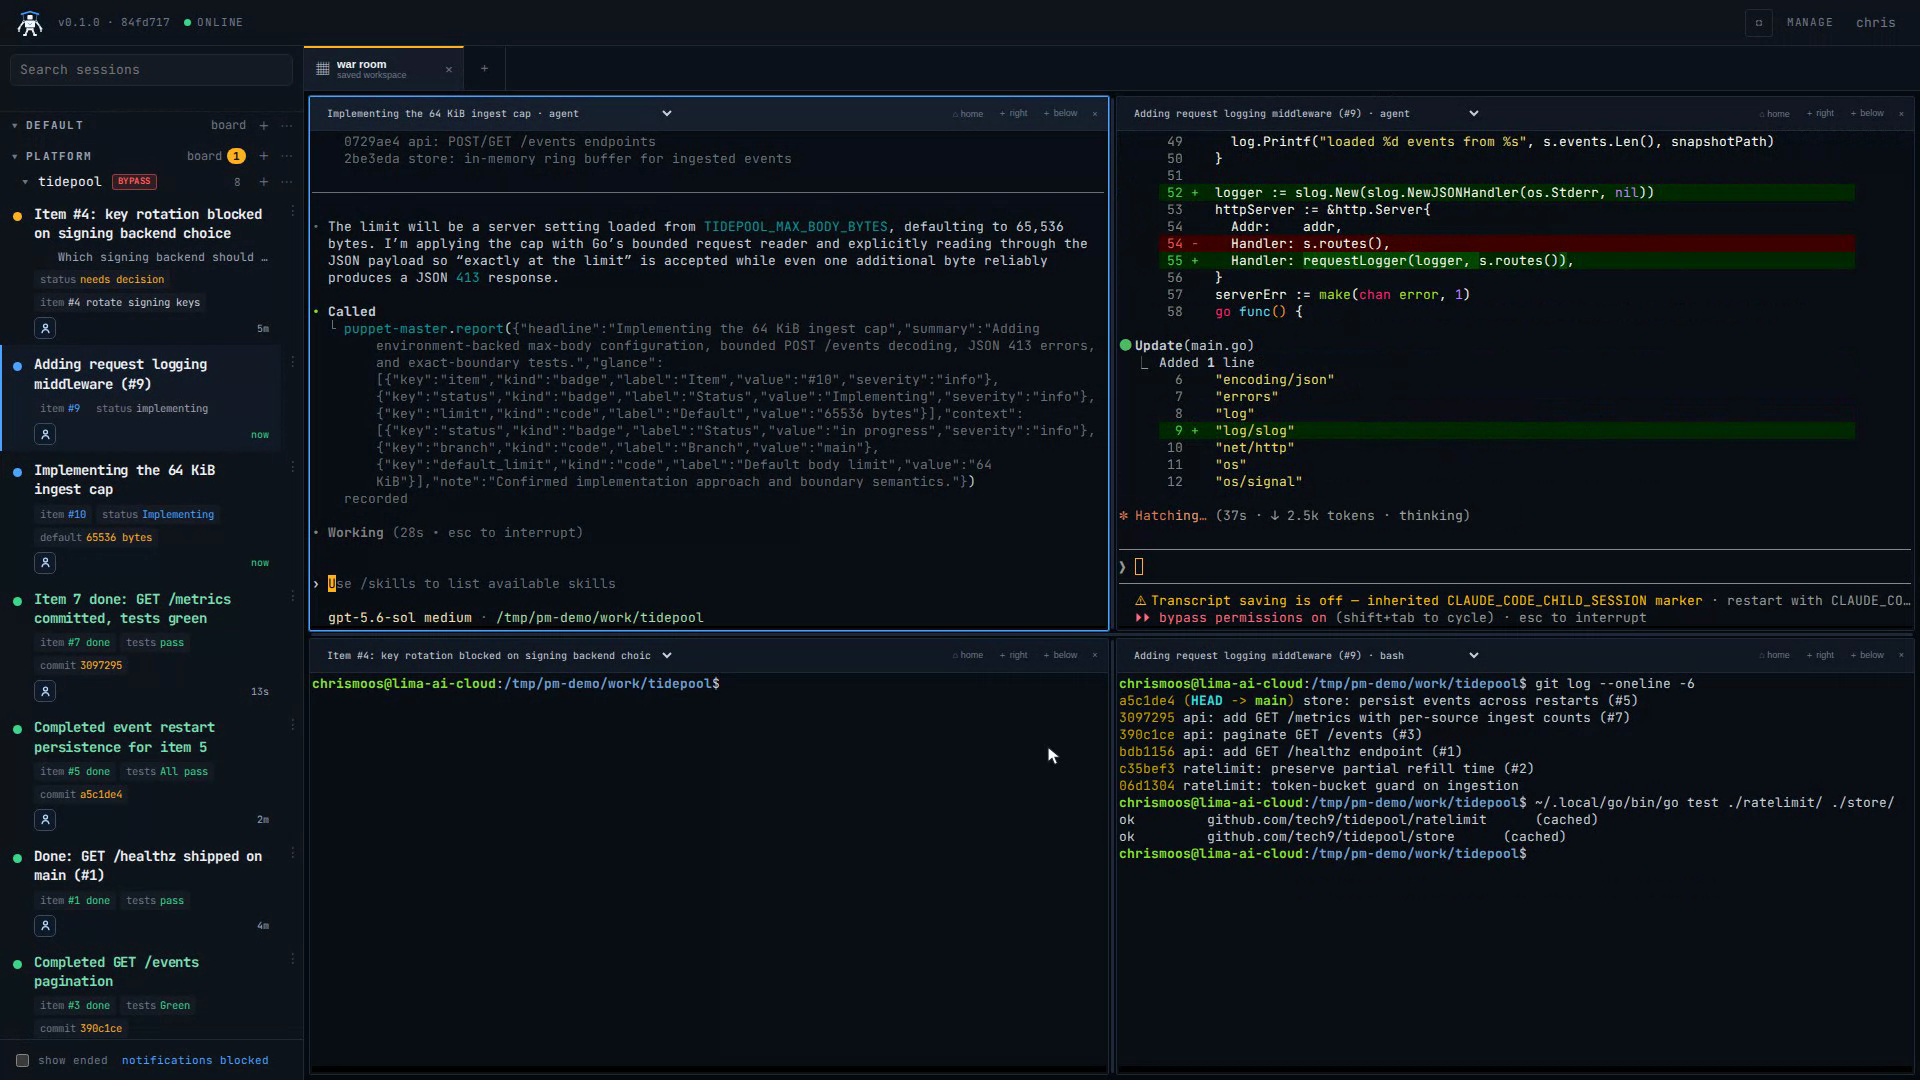Open the DEFAULT group board
Screen dimensions: 1920x1080
(x=228, y=126)
